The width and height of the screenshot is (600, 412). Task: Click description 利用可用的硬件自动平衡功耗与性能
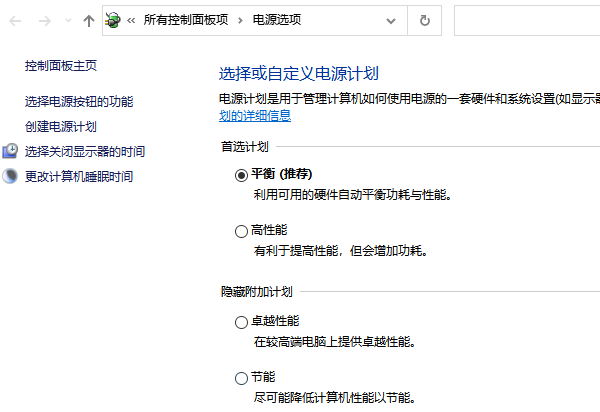(x=353, y=195)
